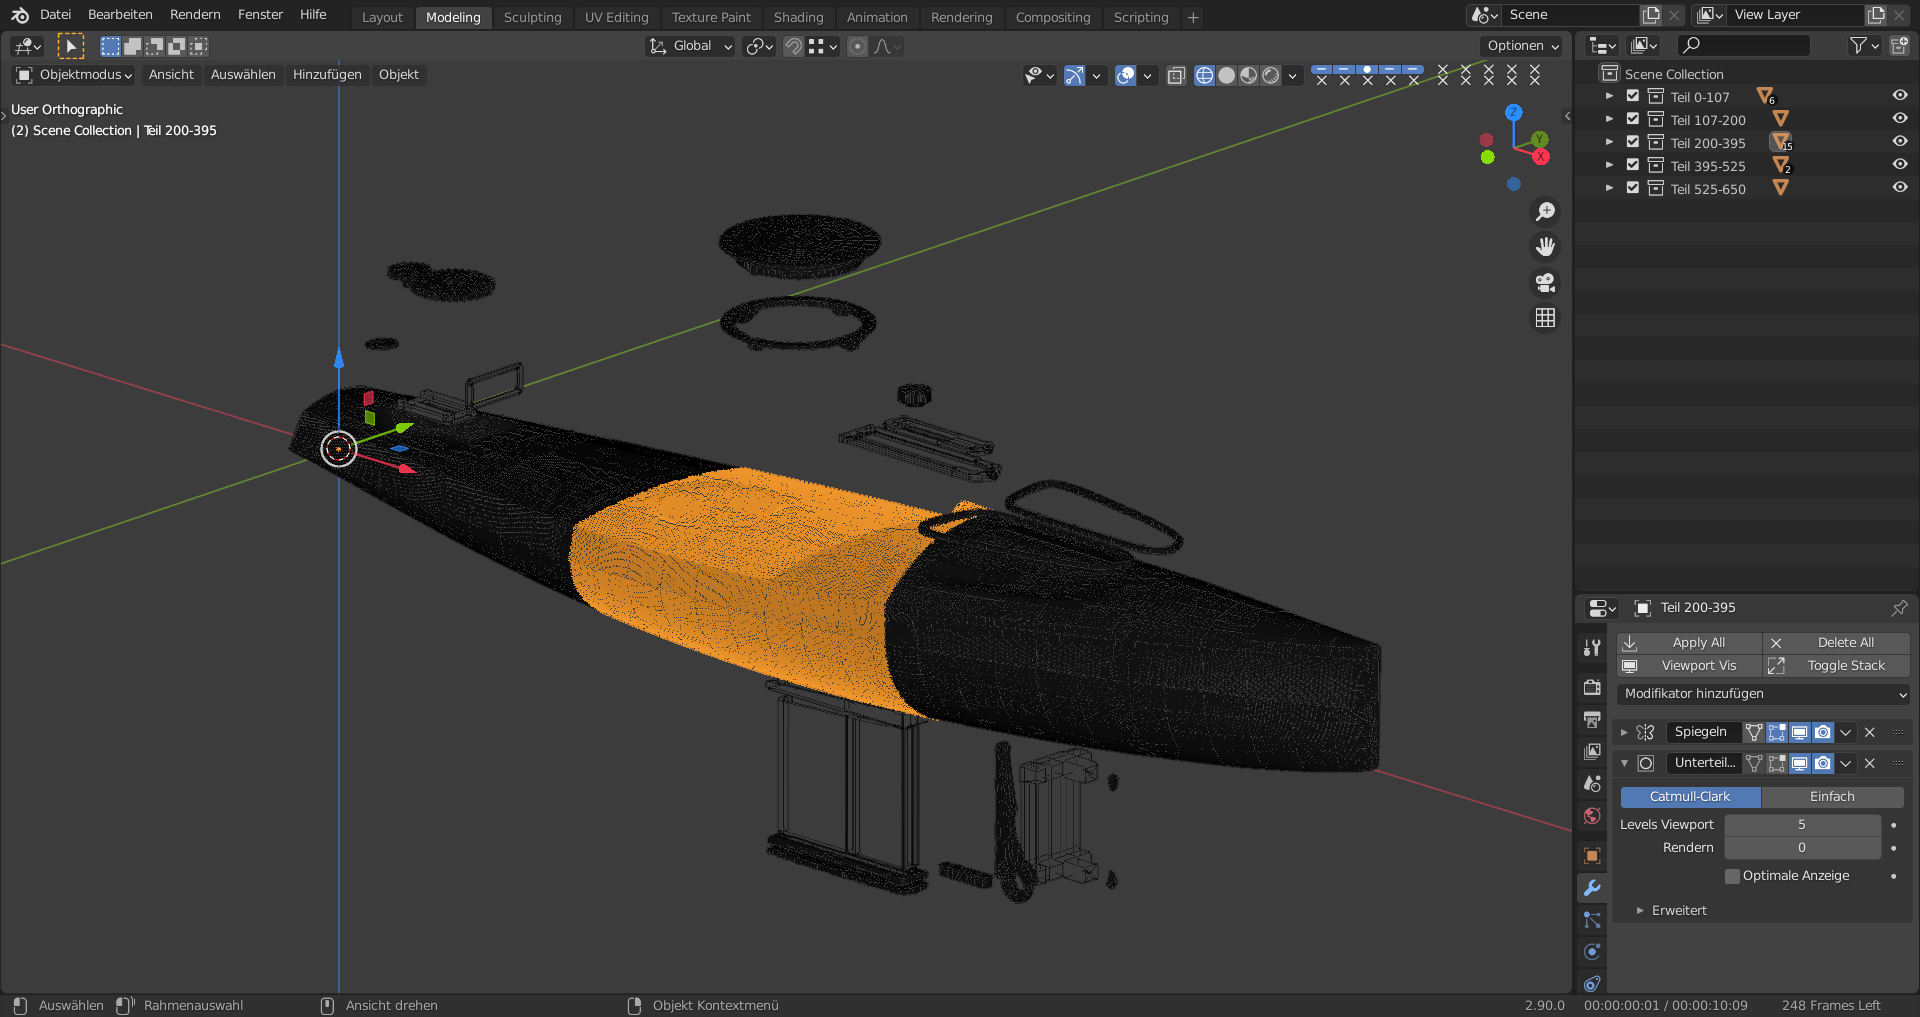Toggle X-ray display in viewport header
This screenshot has height=1017, width=1920.
tap(1176, 76)
